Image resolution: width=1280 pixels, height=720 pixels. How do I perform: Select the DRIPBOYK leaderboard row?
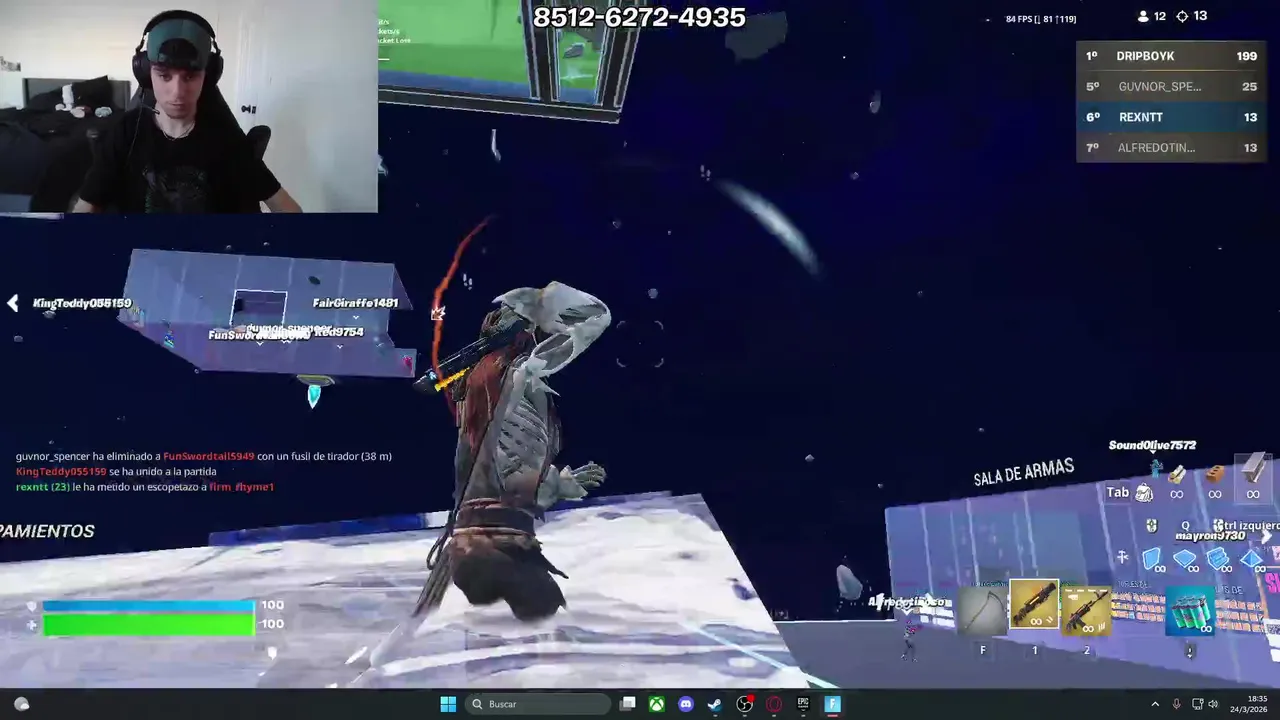1171,56
